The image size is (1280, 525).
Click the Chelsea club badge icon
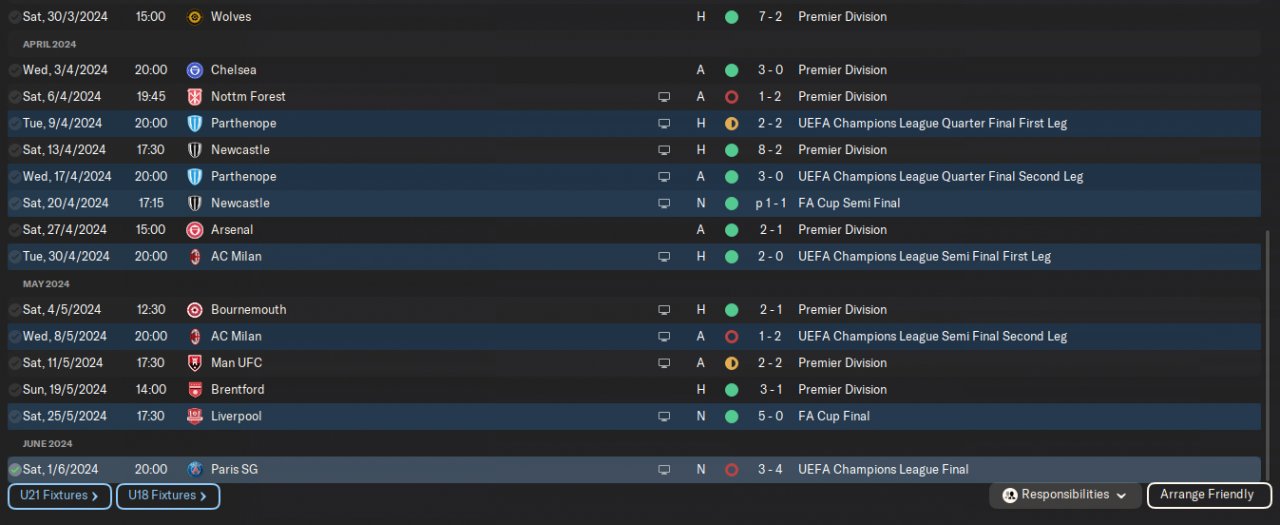tap(194, 70)
